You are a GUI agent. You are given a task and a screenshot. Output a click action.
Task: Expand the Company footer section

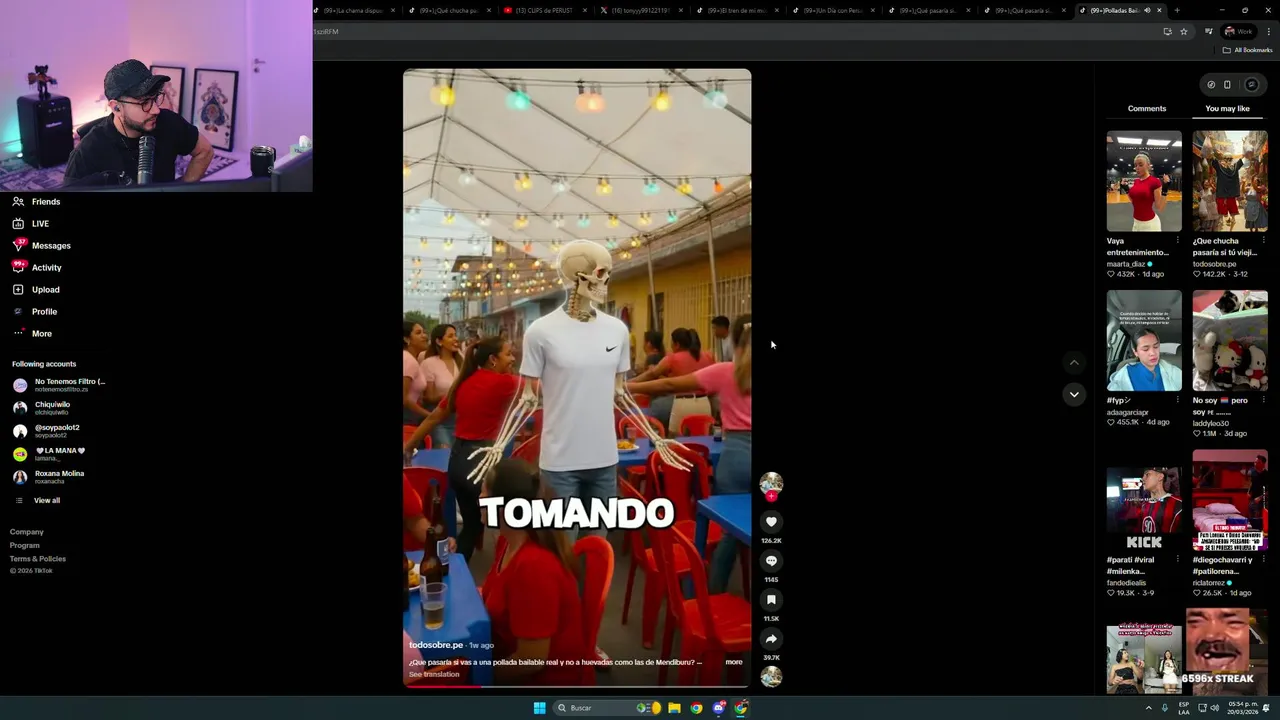tap(27, 532)
